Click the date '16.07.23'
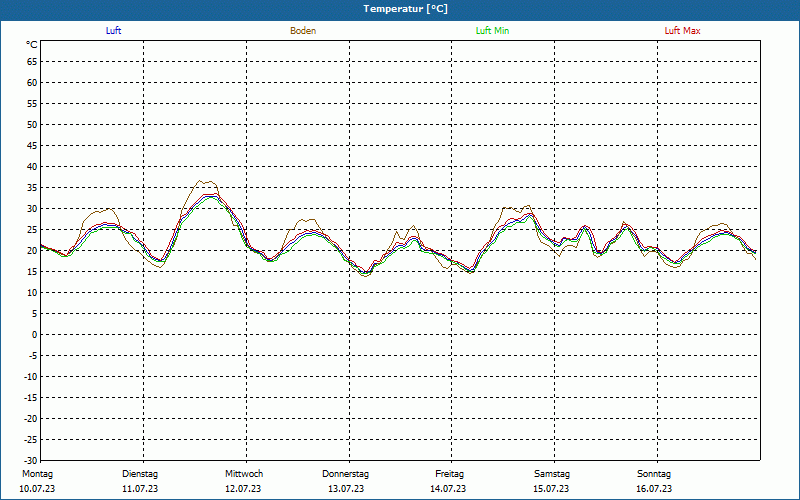This screenshot has height=500, width=800. point(654,489)
